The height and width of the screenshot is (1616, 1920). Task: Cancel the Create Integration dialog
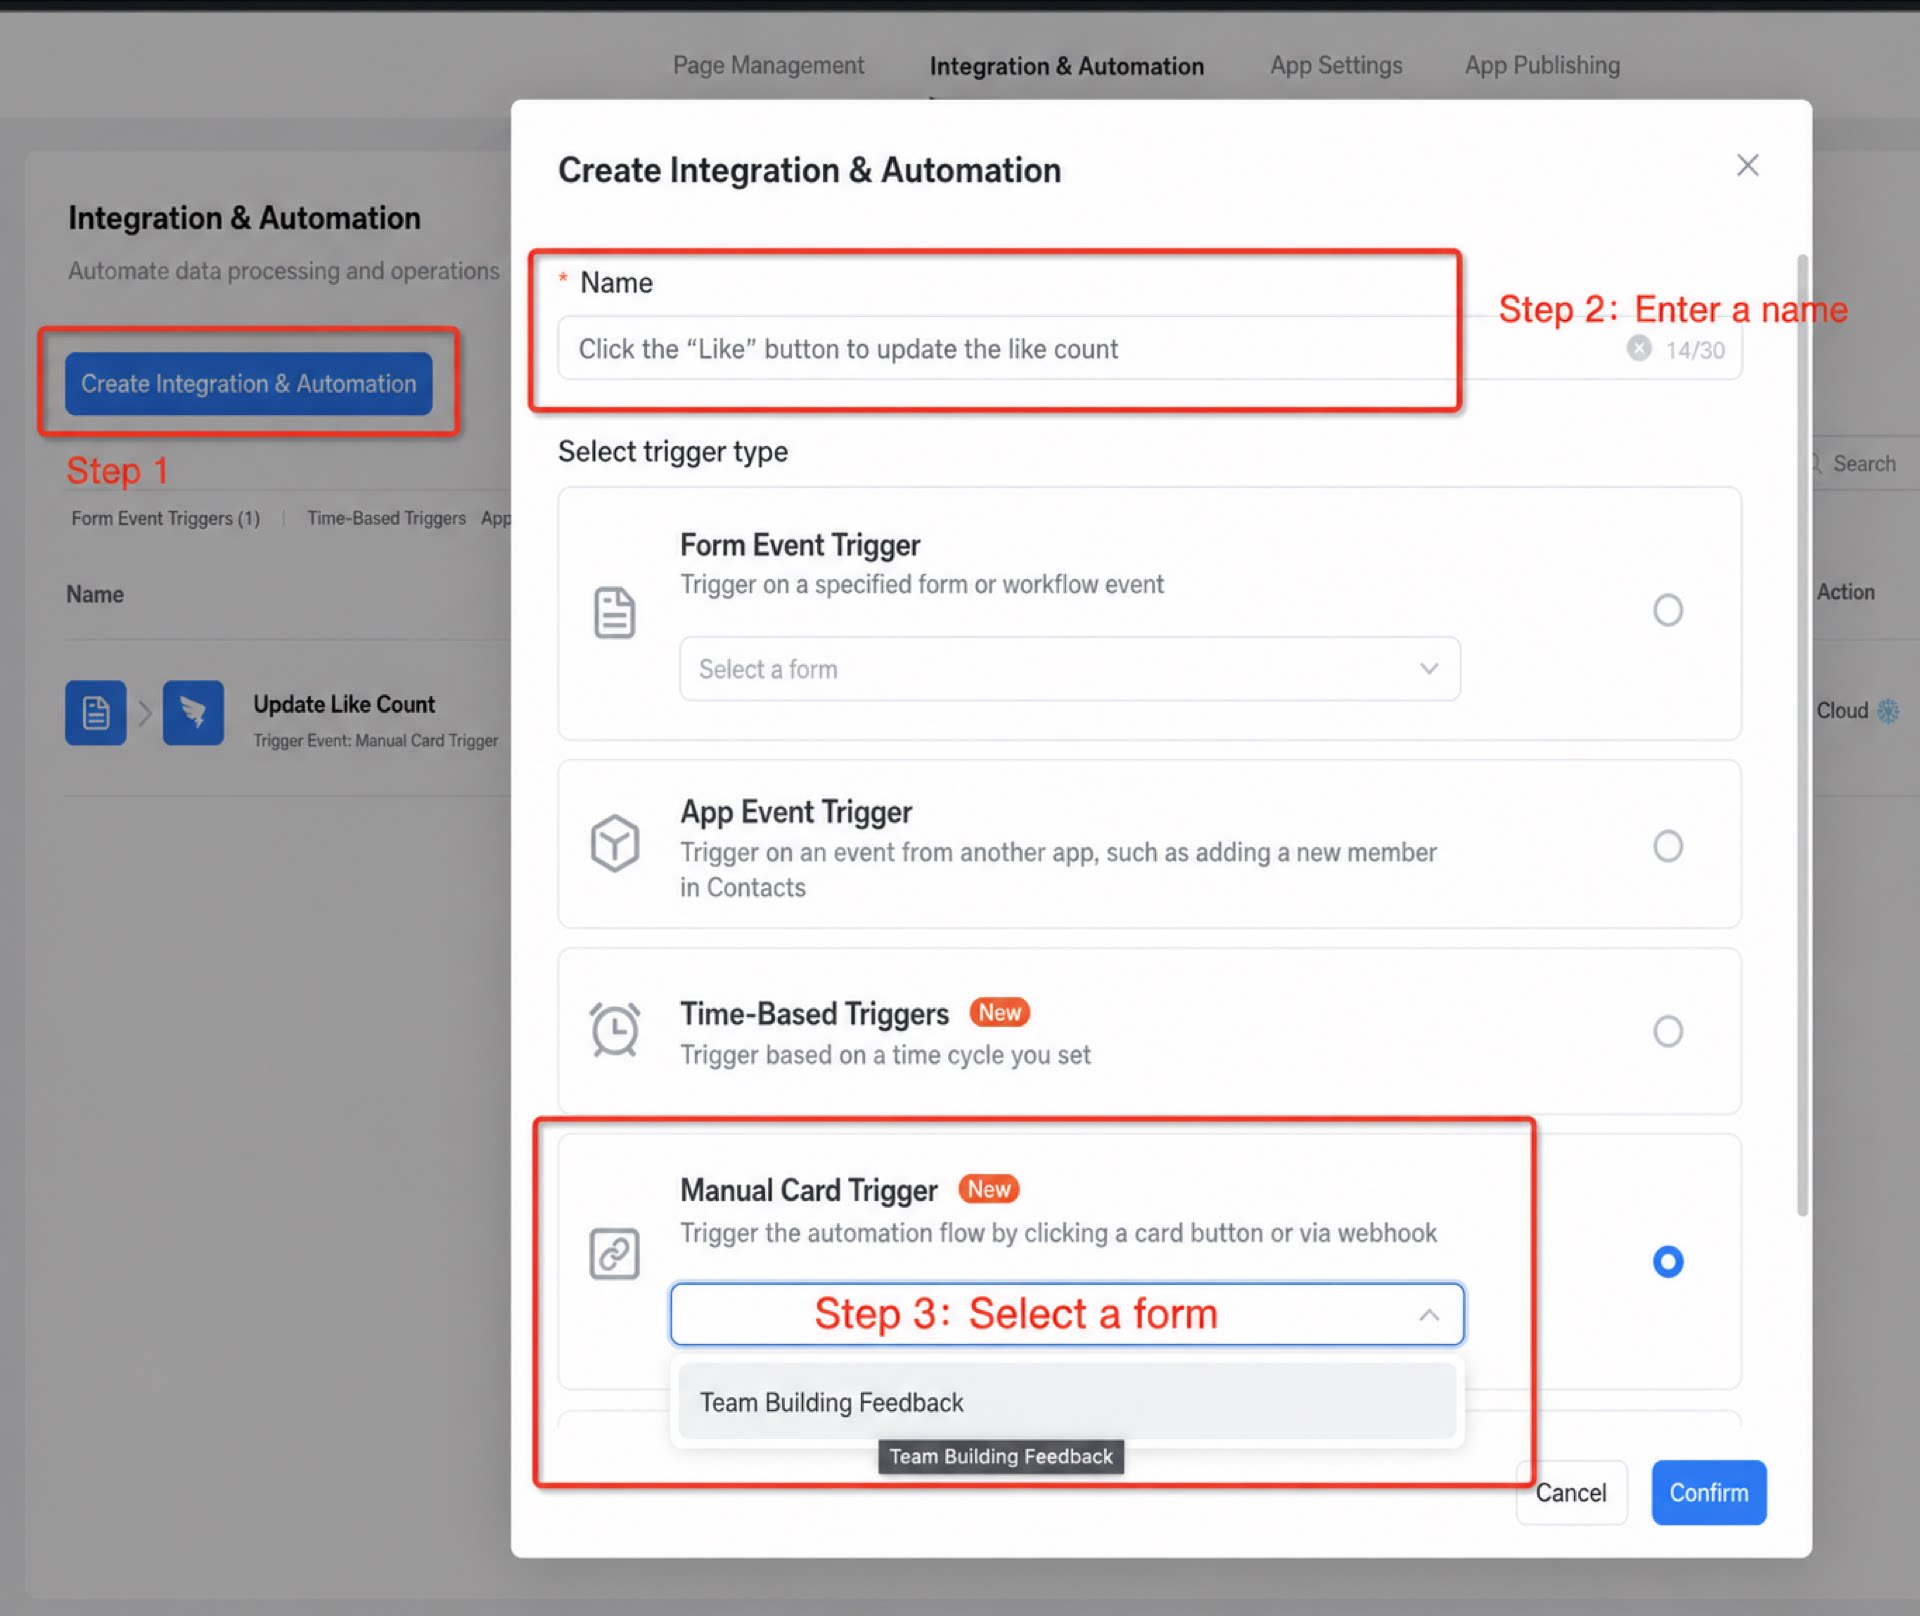click(1571, 1493)
